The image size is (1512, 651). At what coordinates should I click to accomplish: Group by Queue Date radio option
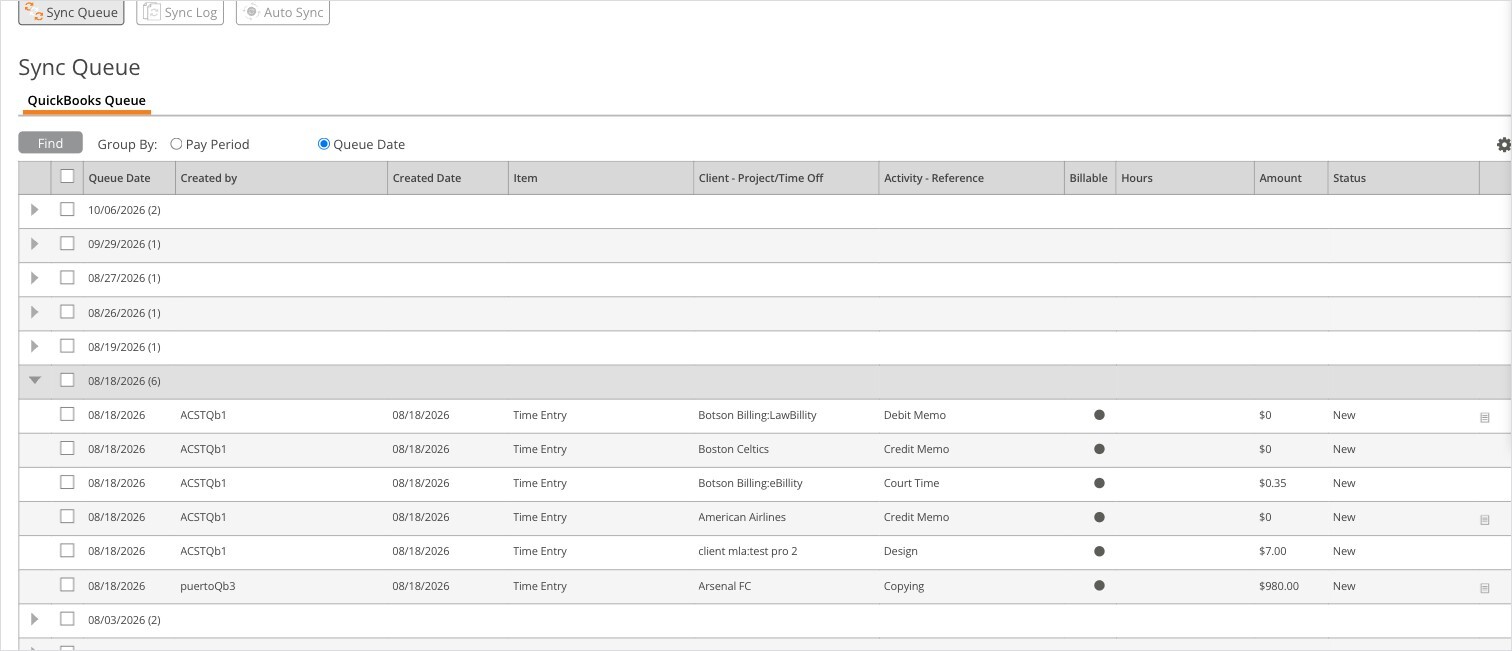[323, 144]
